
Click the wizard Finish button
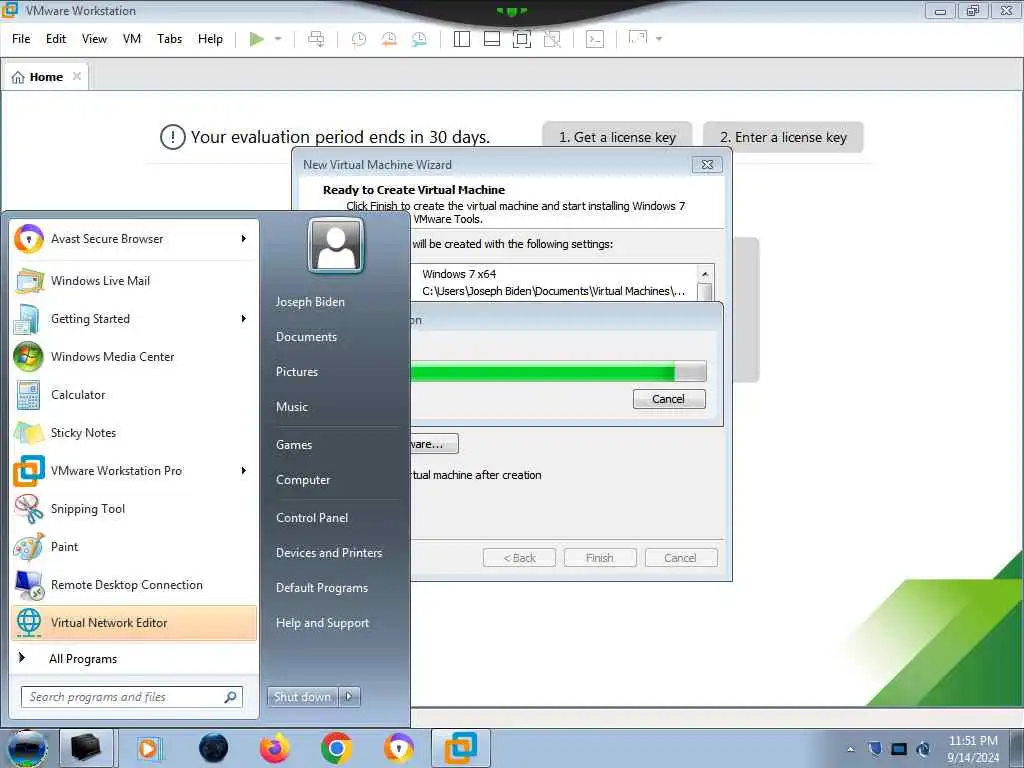[600, 558]
